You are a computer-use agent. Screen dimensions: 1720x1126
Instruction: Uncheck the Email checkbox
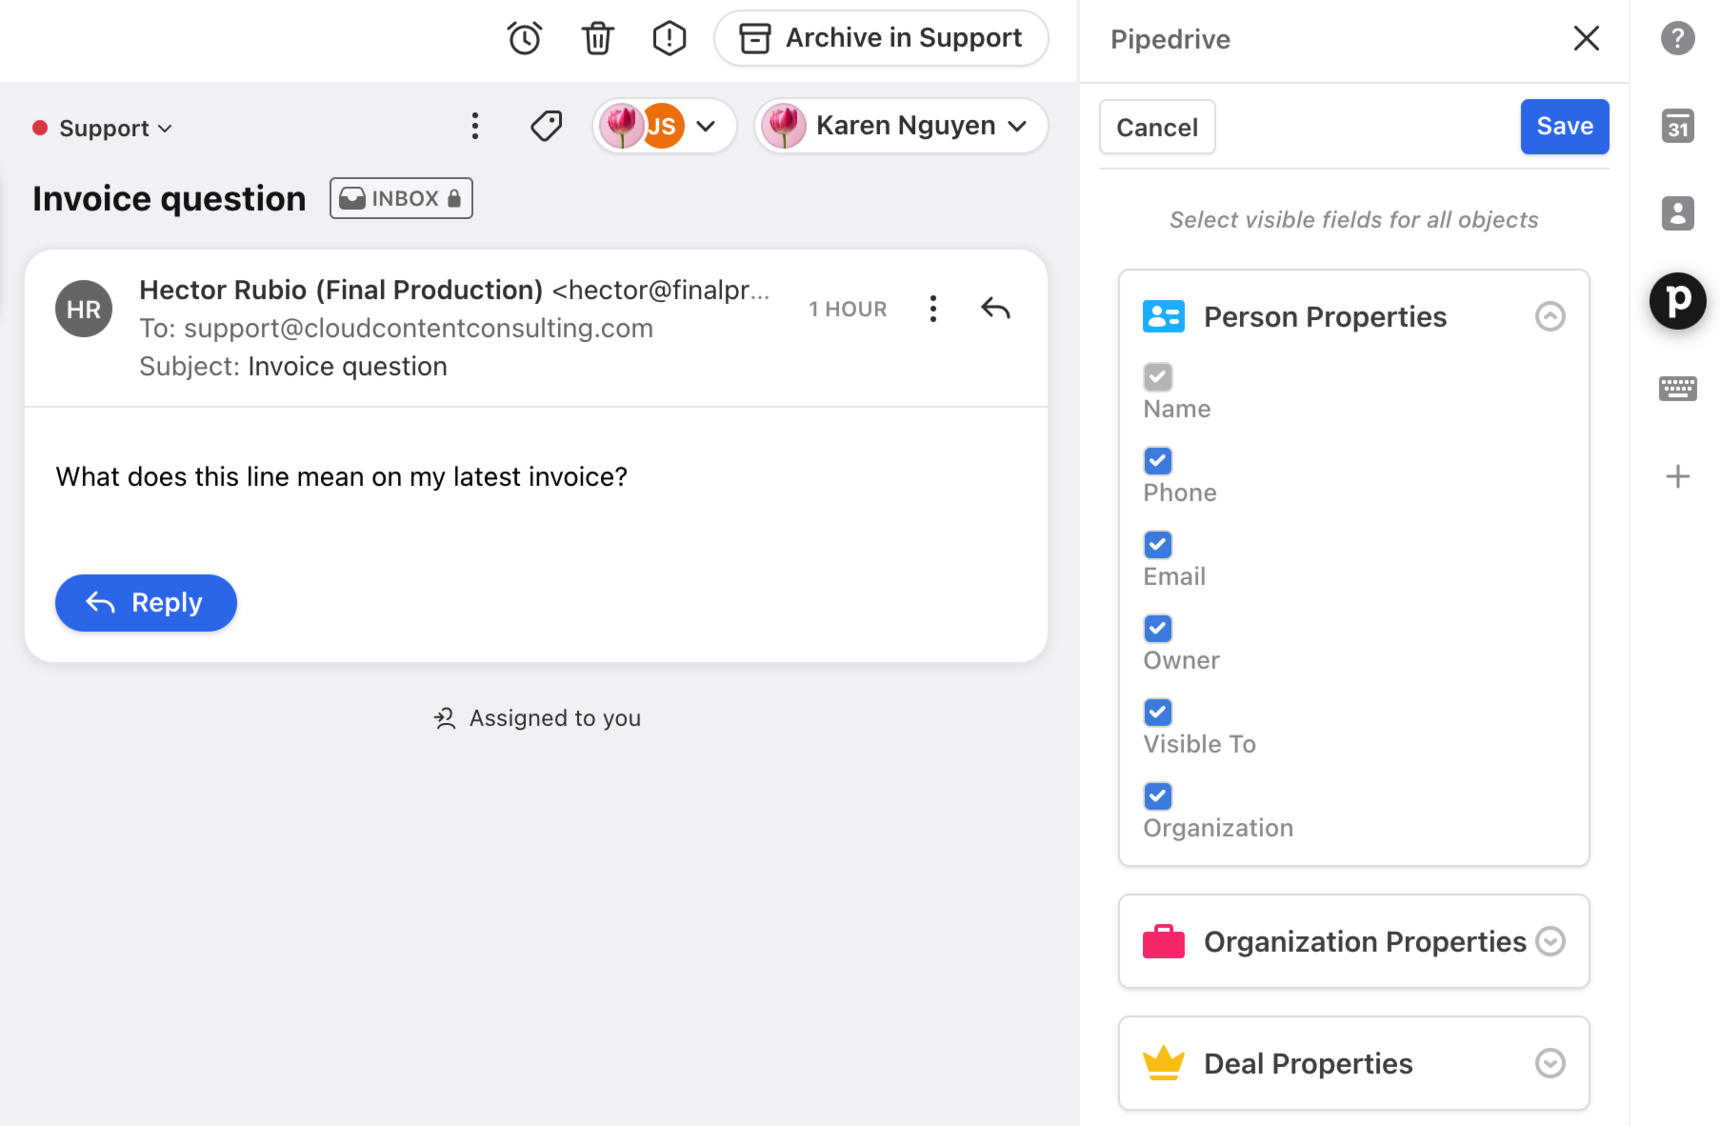tap(1157, 545)
